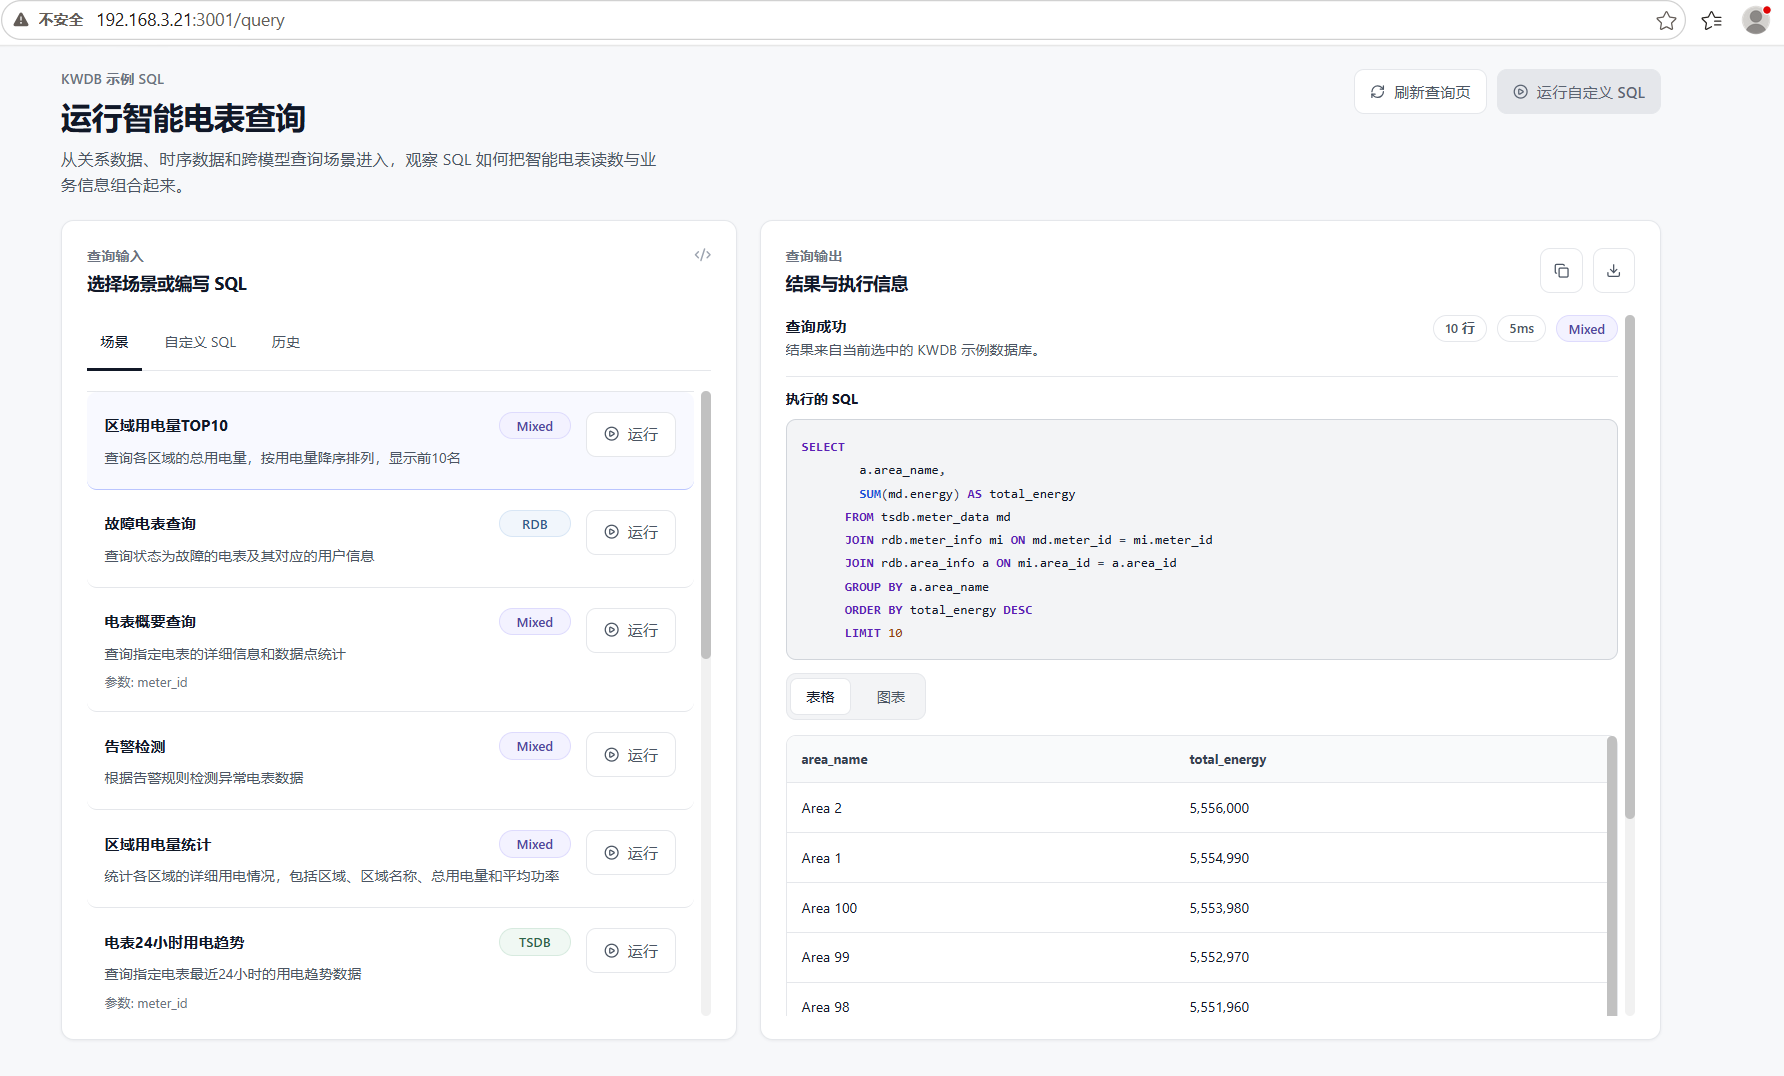Image resolution: width=1784 pixels, height=1076 pixels.
Task: Toggle the code view icon in query input
Action: (703, 255)
